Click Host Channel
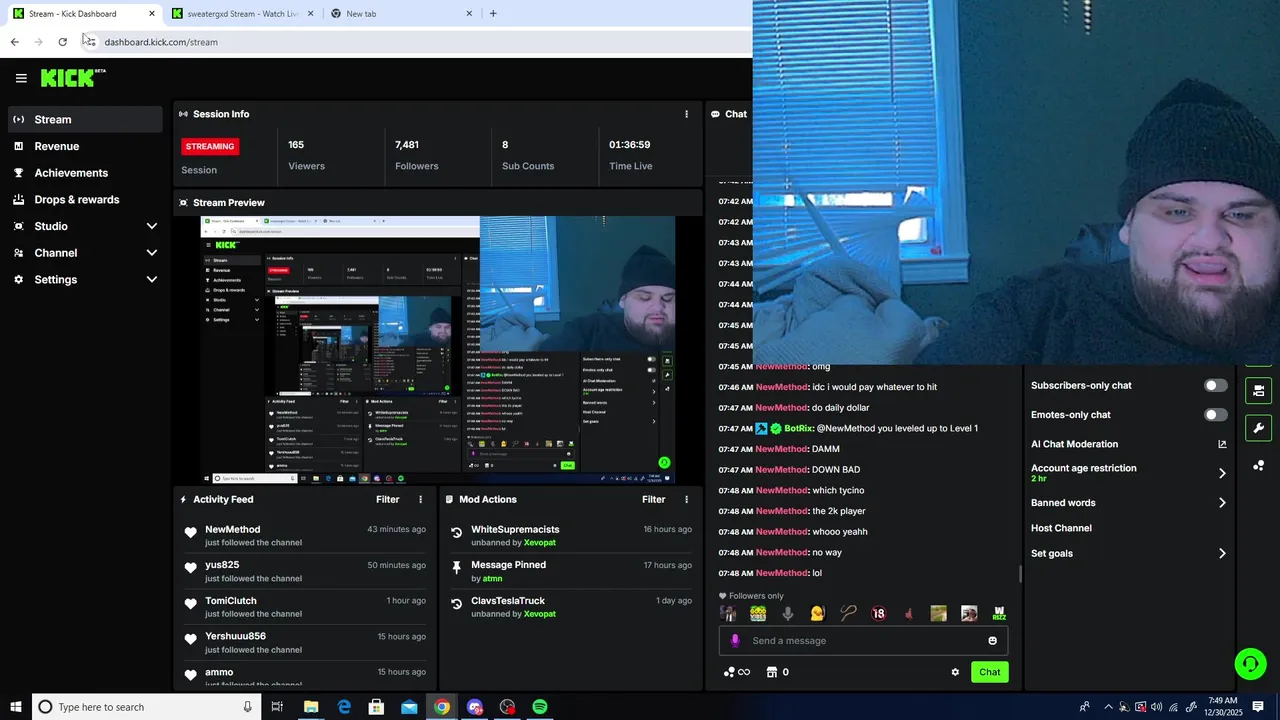This screenshot has height=720, width=1280. point(1061,528)
